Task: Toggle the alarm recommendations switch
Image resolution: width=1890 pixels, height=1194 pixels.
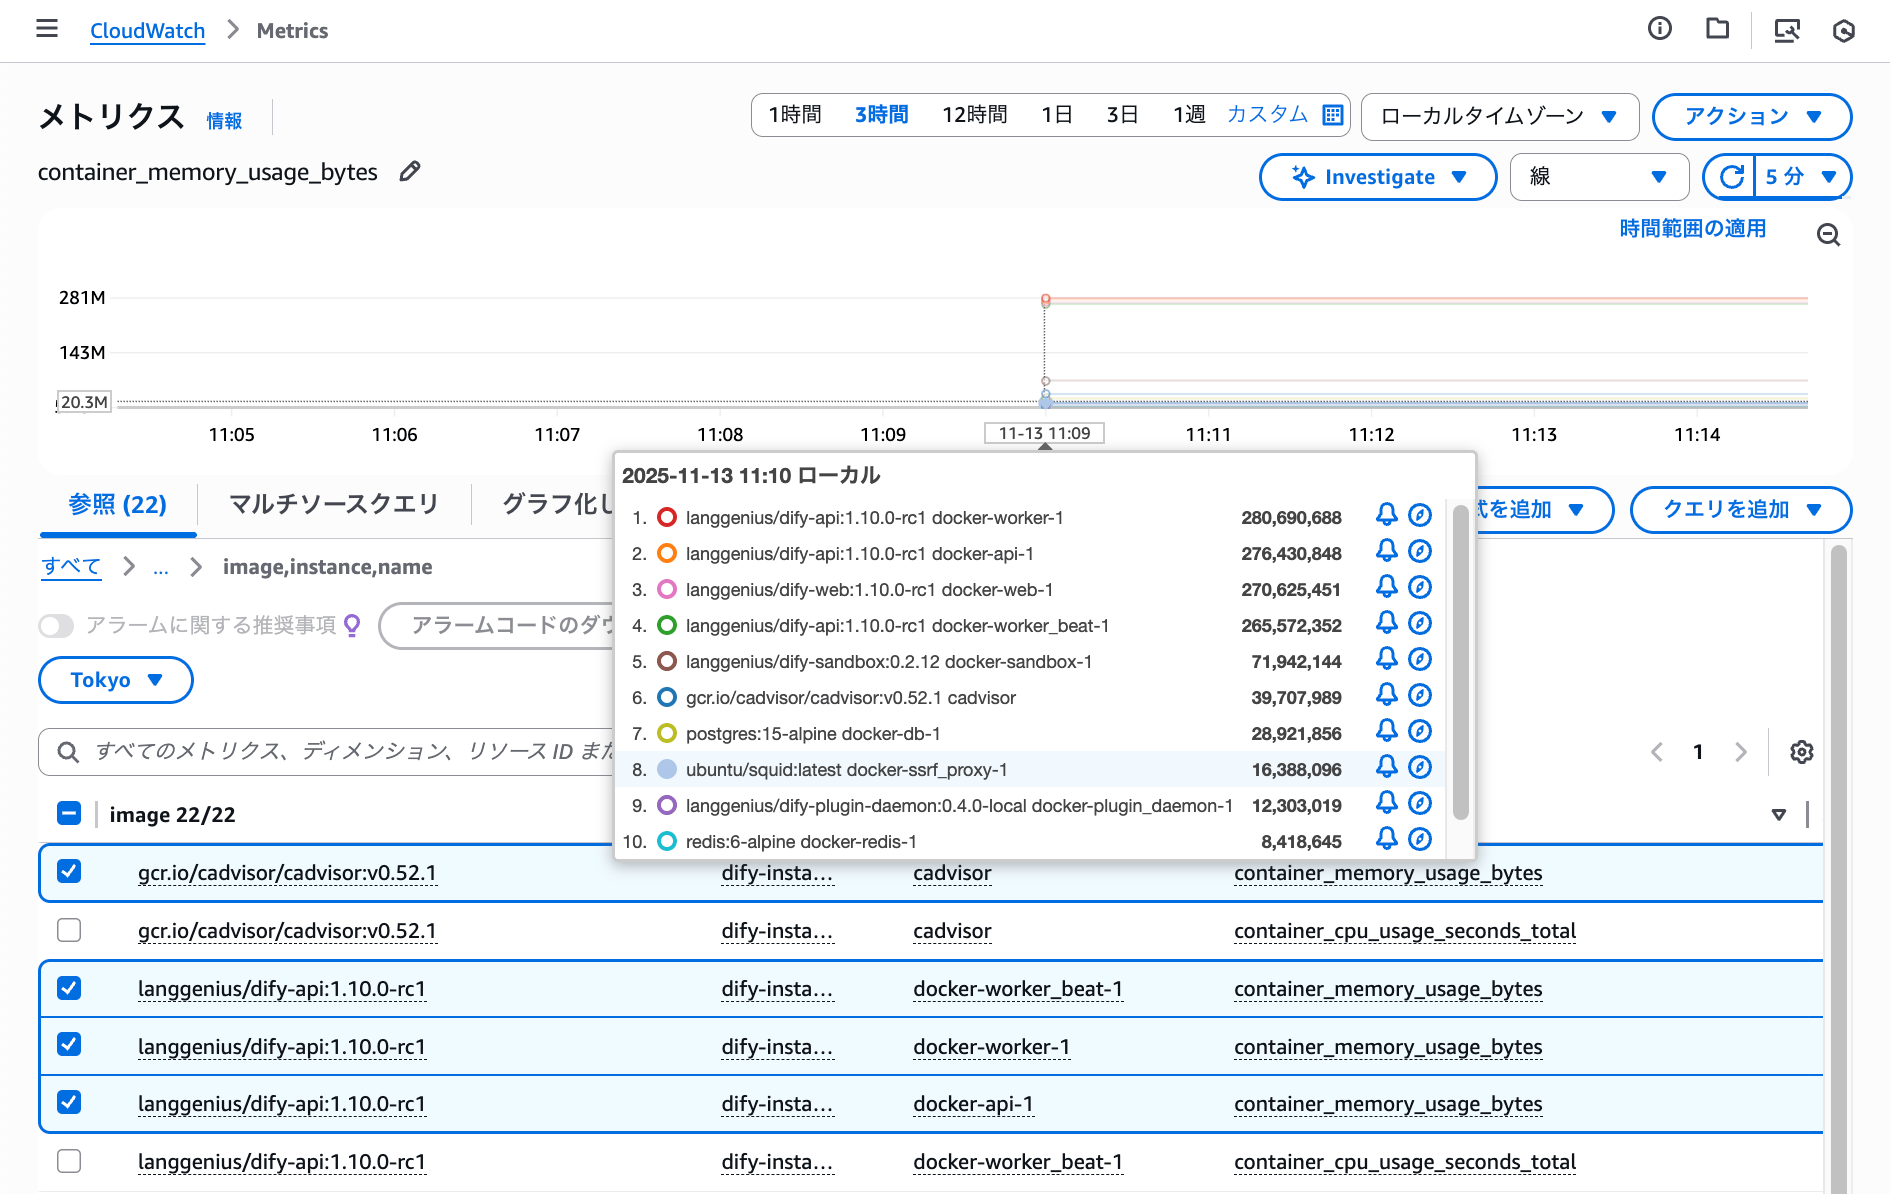Action: (57, 626)
